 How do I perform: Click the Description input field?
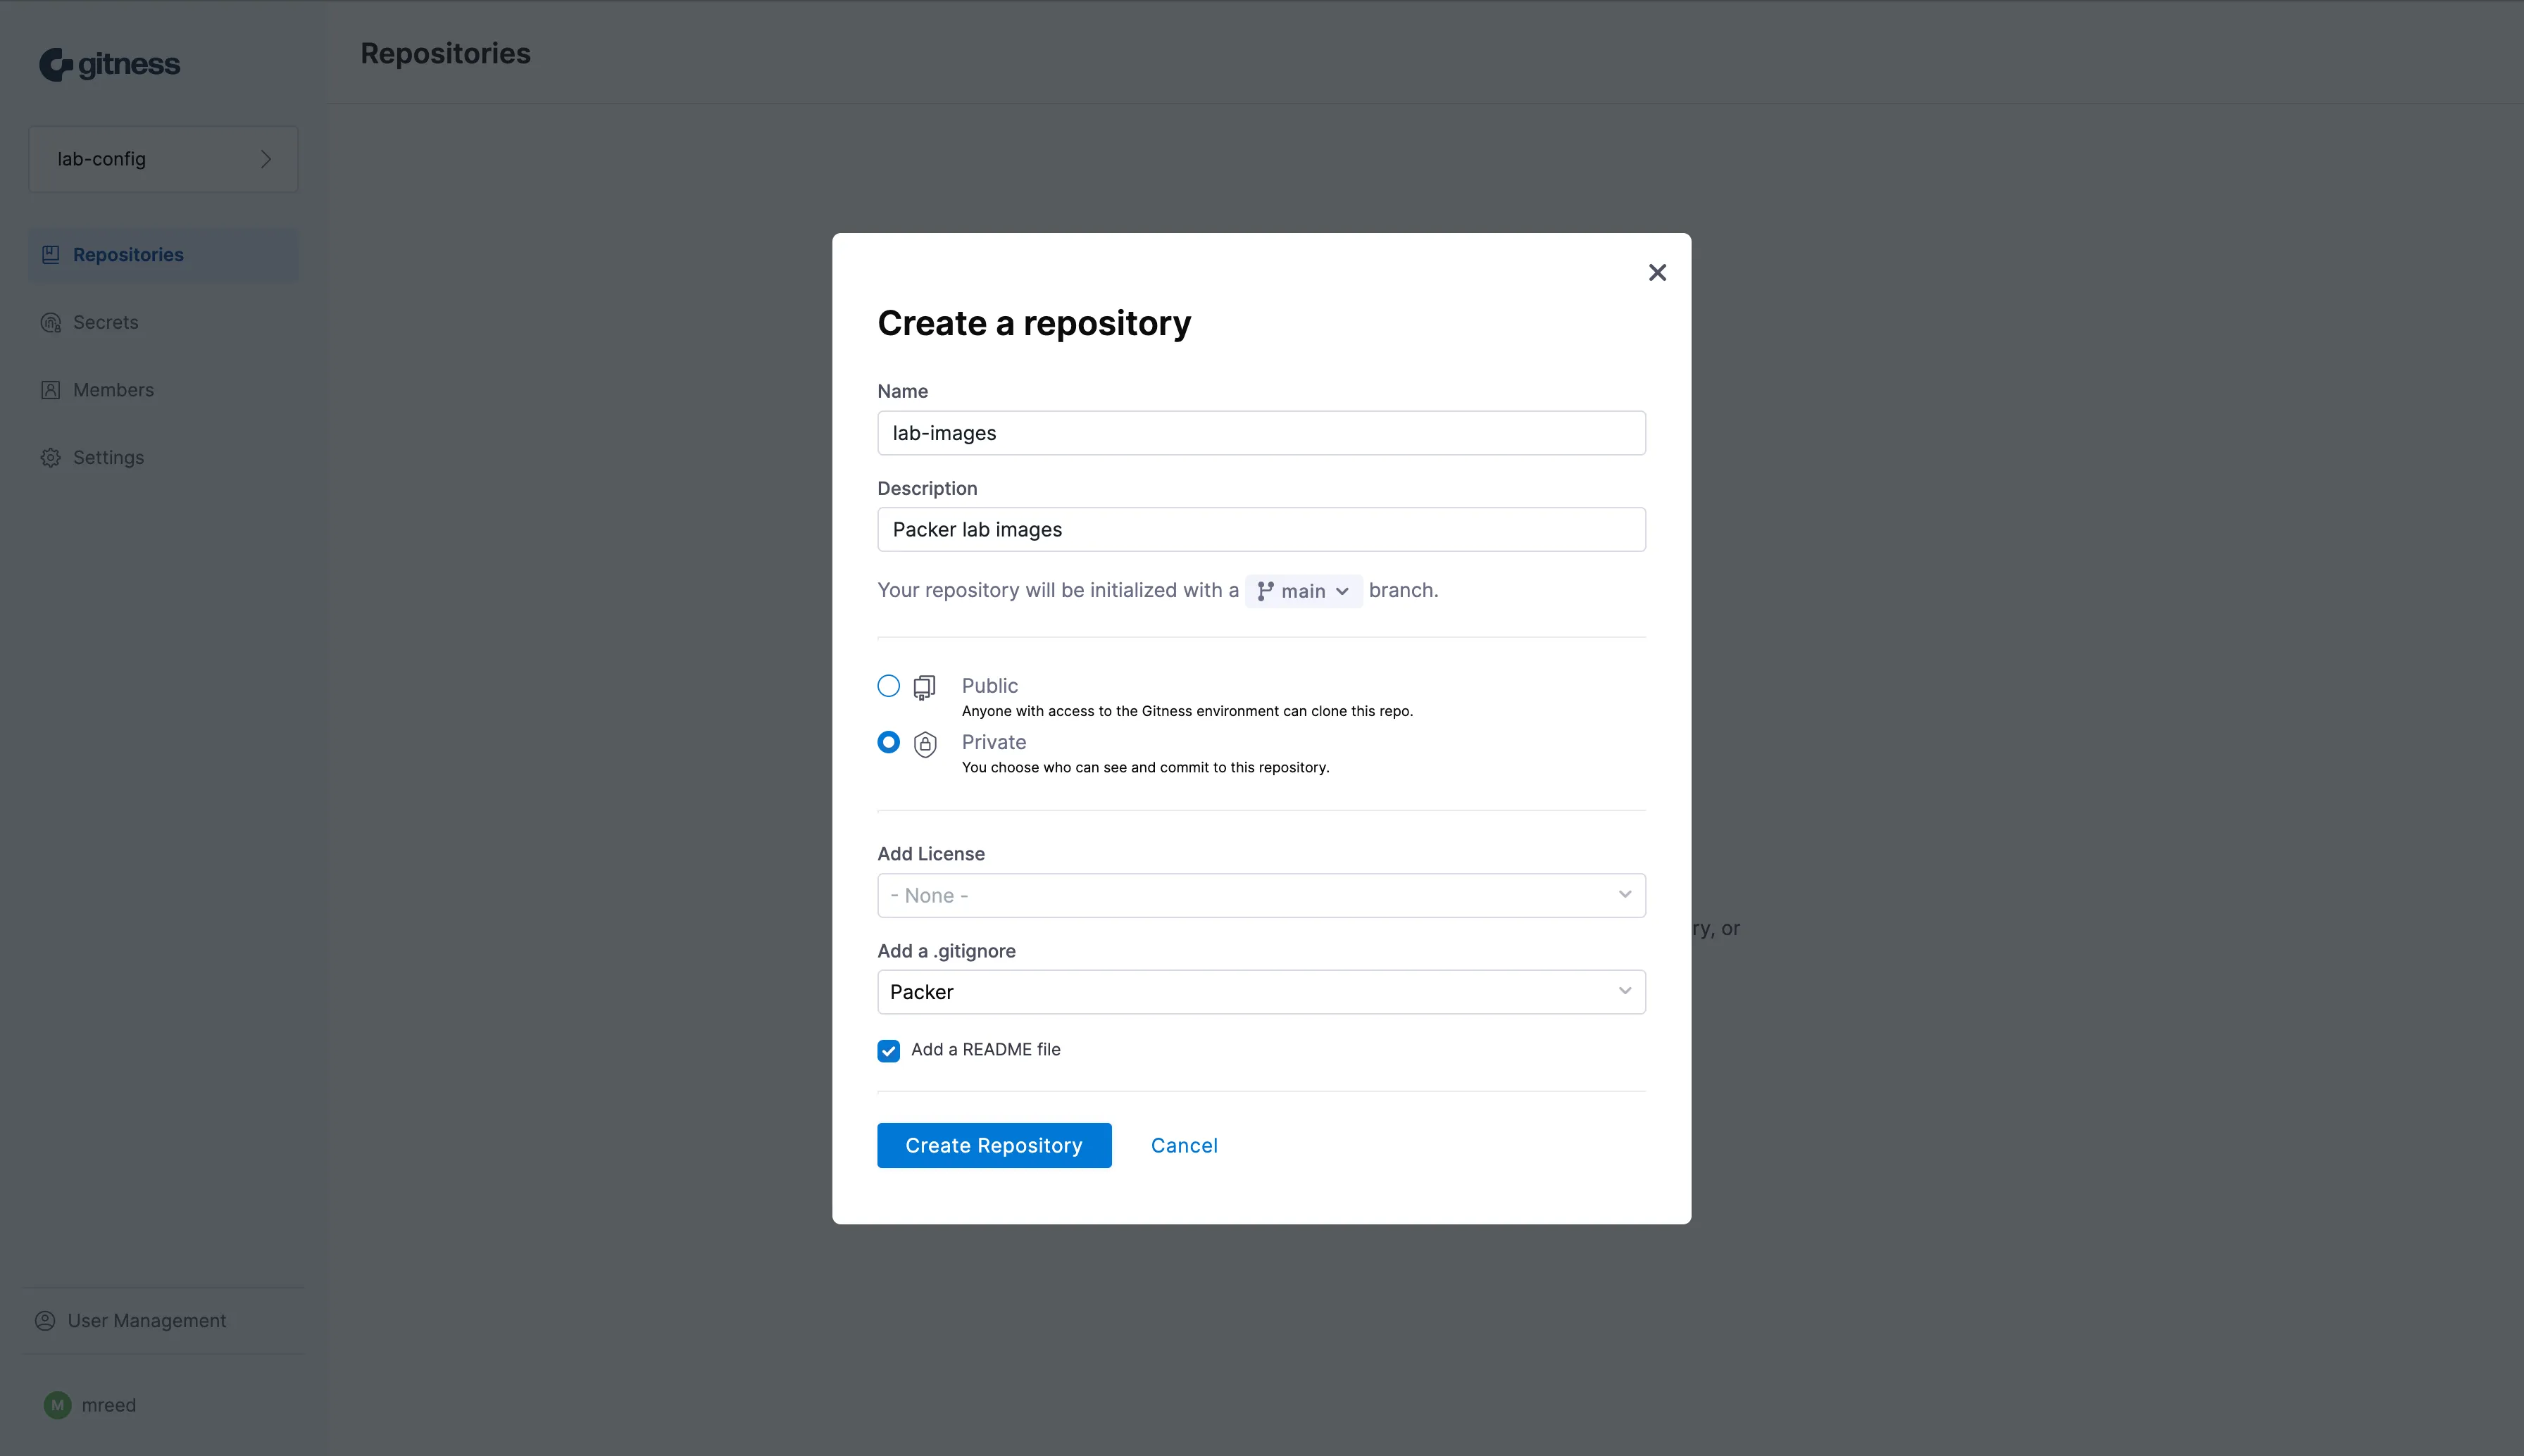(1261, 529)
